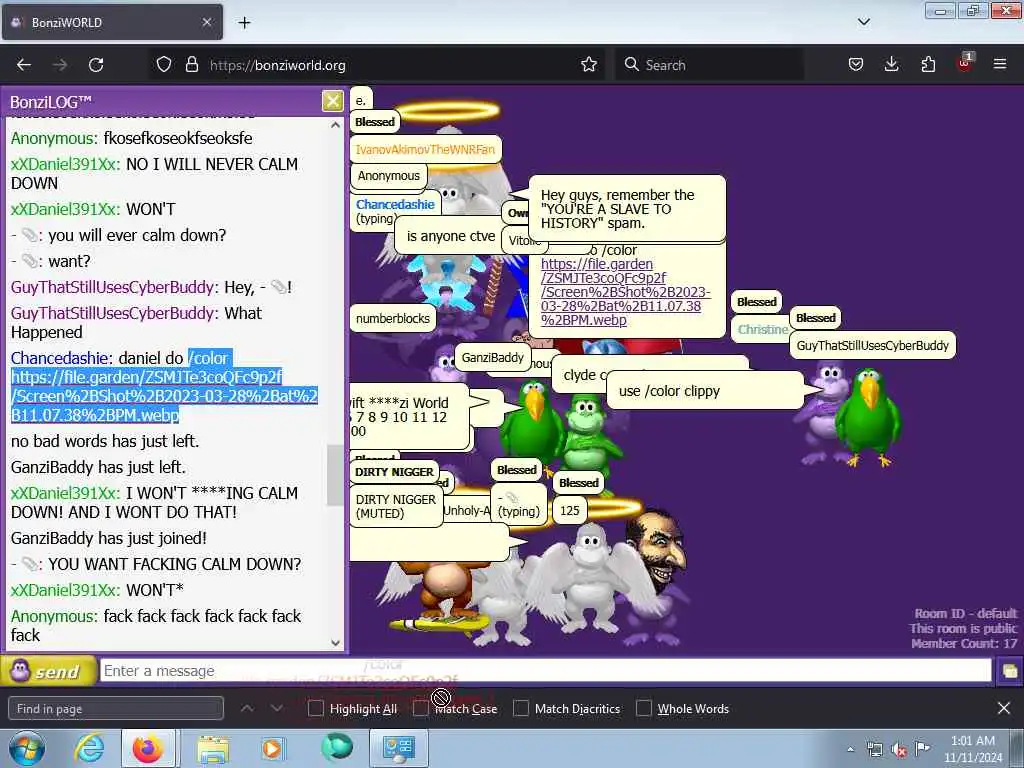Toggle the Match Case checkbox

(421, 709)
